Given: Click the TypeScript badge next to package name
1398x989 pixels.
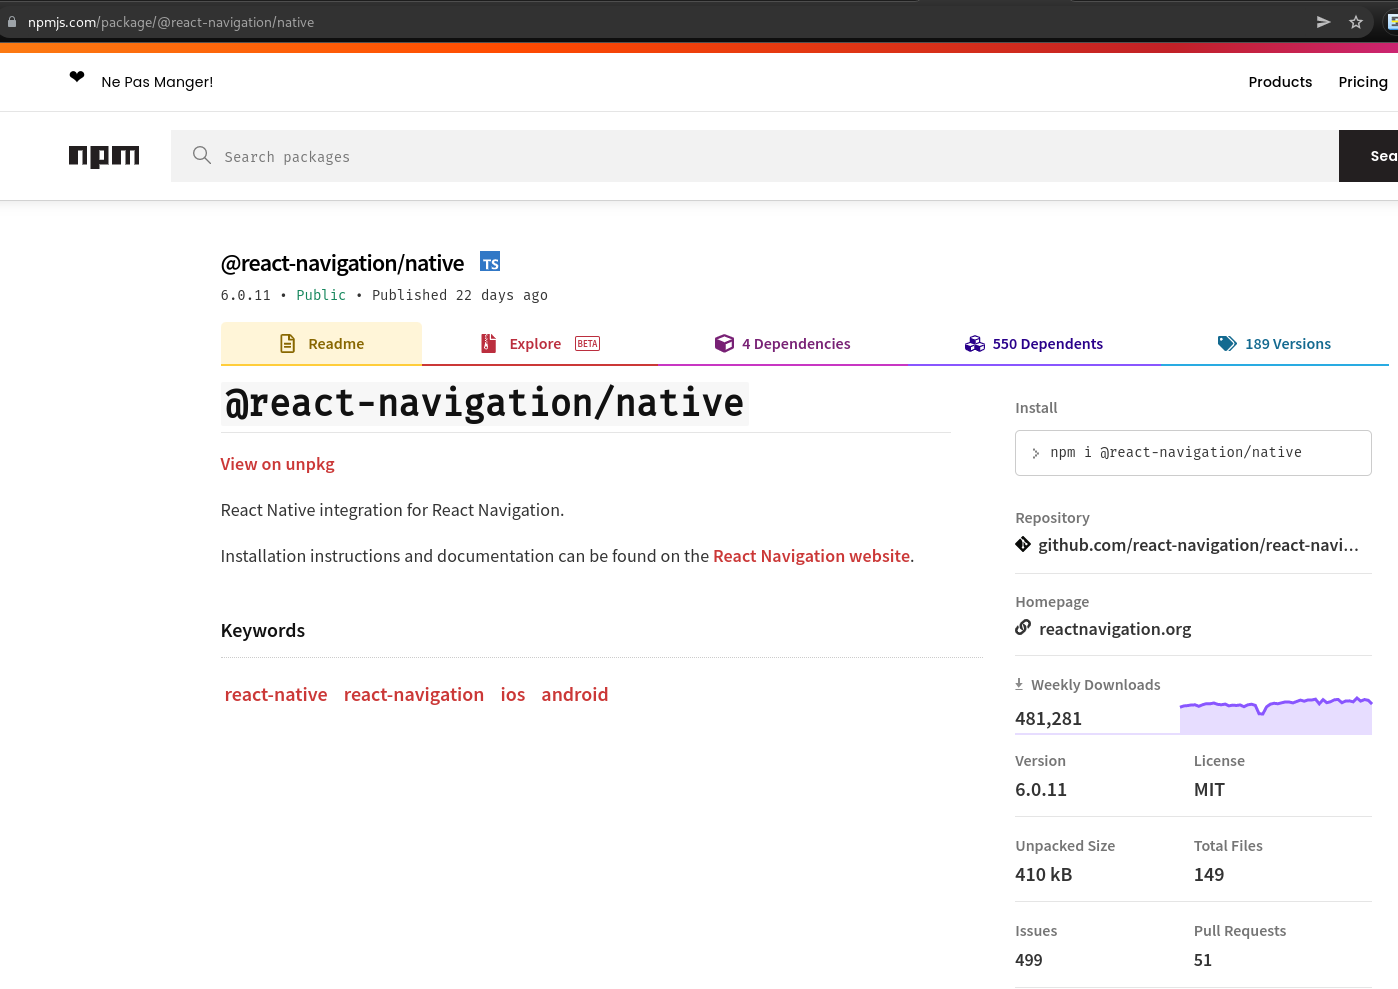Looking at the screenshot, I should coord(490,261).
